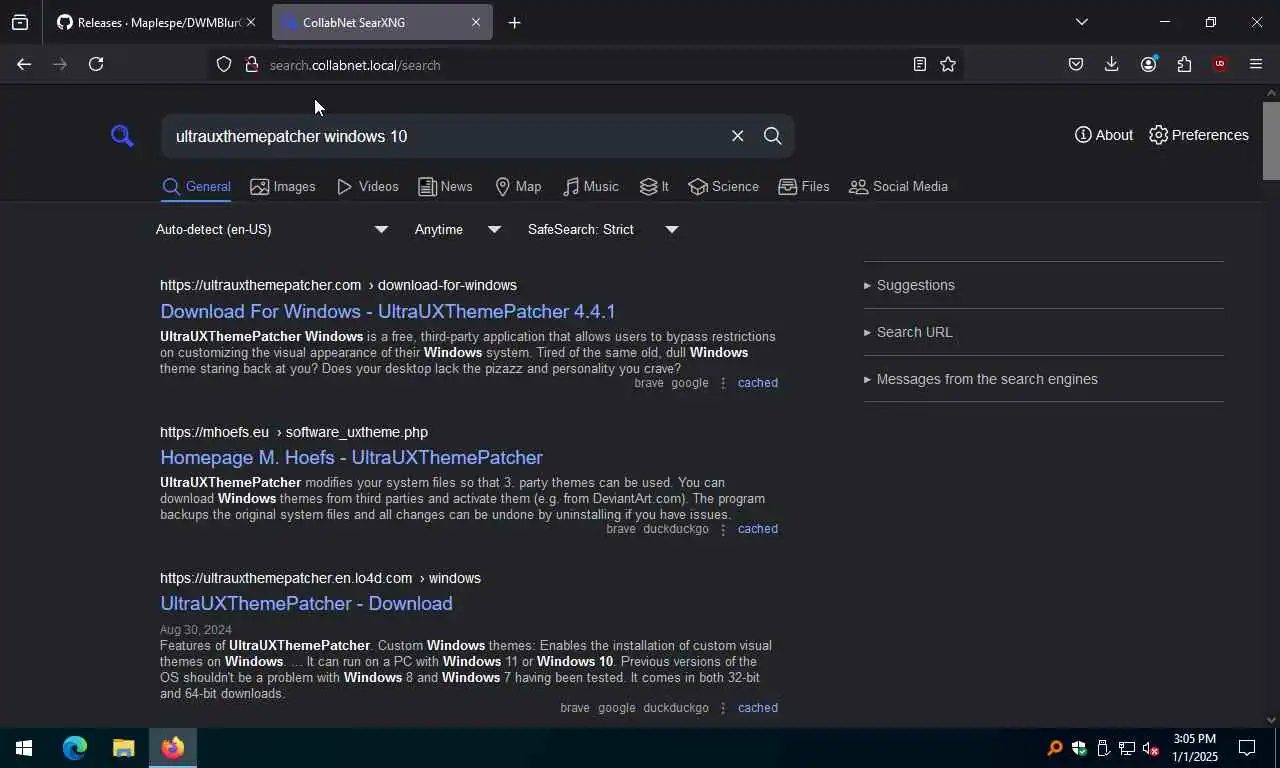The height and width of the screenshot is (768, 1280).
Task: Switch to the Social Media tab
Action: tap(898, 187)
